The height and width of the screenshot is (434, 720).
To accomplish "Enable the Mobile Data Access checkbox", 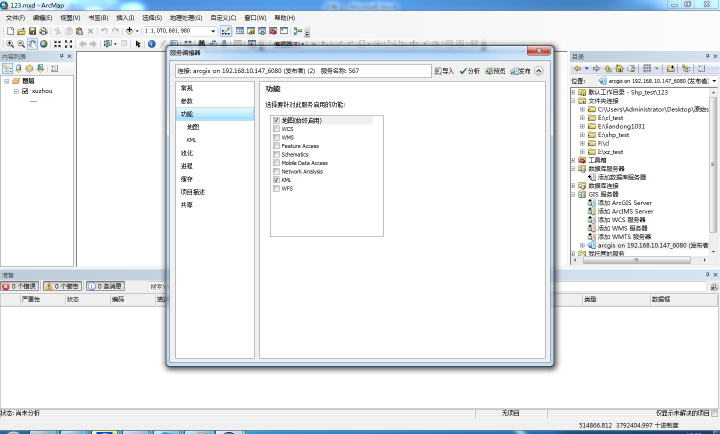I will point(276,163).
